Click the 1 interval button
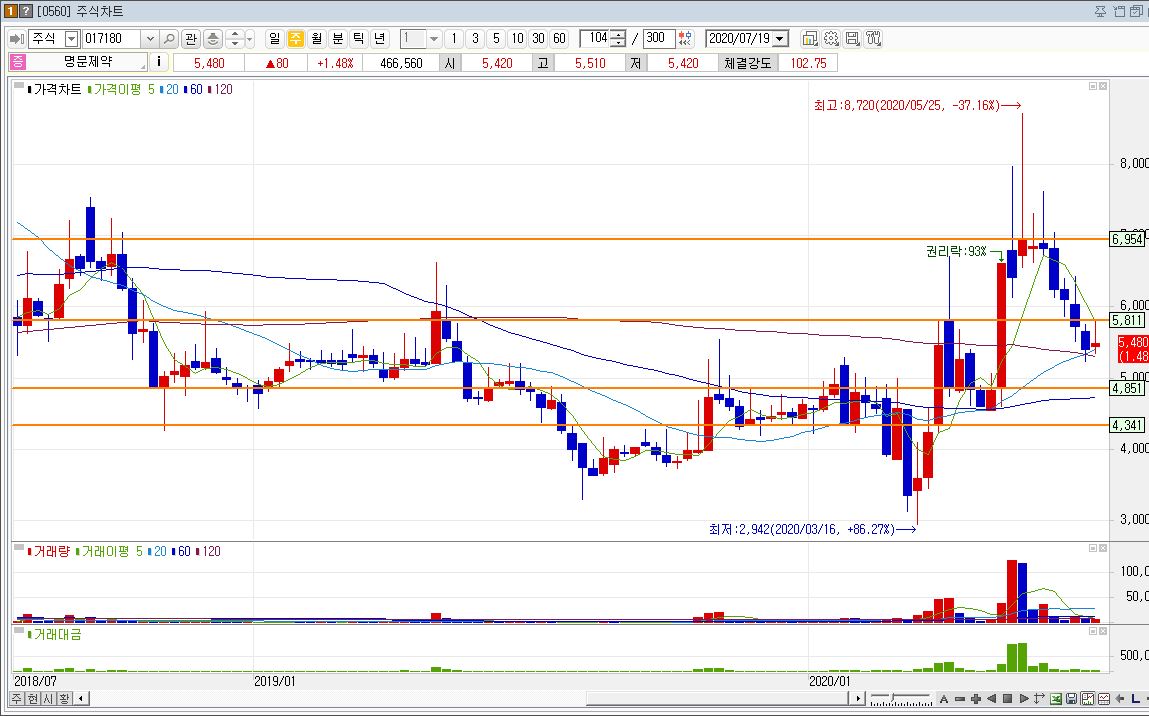 (454, 39)
